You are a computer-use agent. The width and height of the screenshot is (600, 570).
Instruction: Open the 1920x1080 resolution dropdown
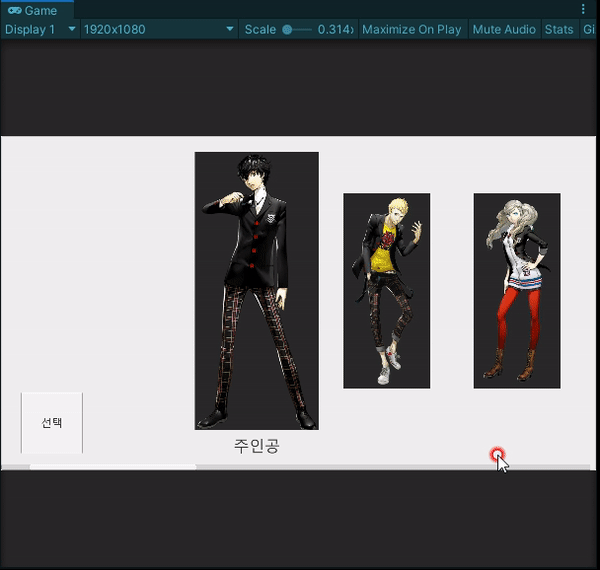[x=159, y=29]
